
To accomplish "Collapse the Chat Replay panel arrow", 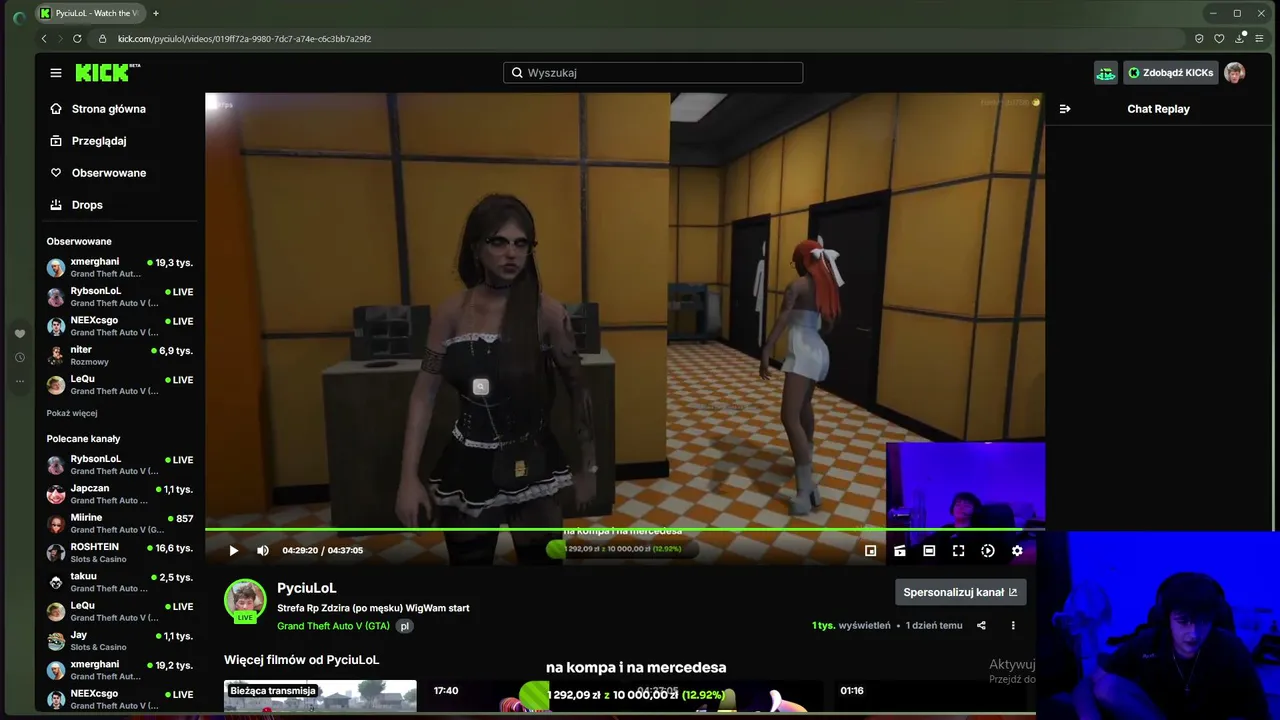I will pyautogui.click(x=1065, y=109).
